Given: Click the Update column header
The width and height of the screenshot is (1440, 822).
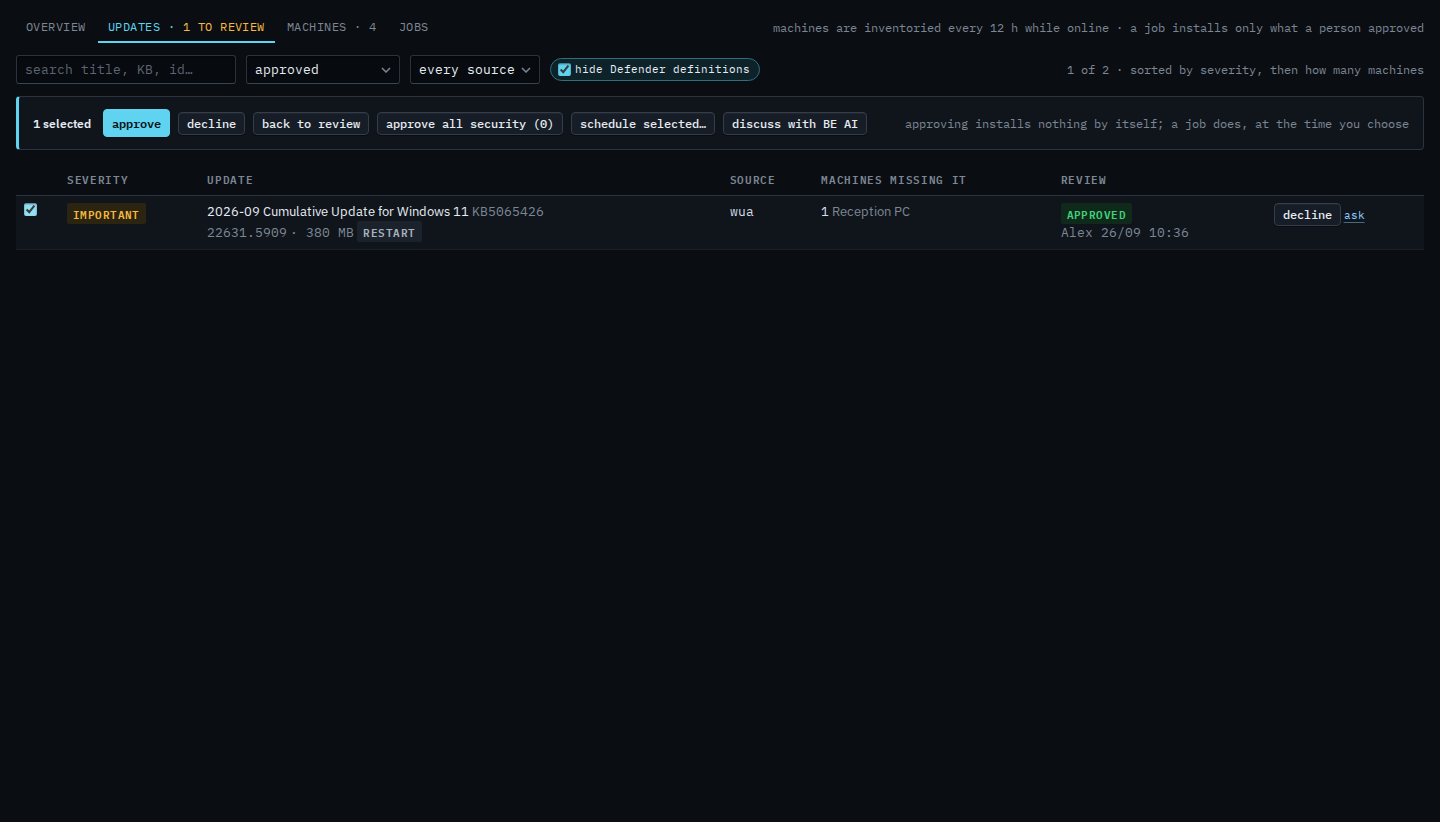Looking at the screenshot, I should tap(230, 180).
